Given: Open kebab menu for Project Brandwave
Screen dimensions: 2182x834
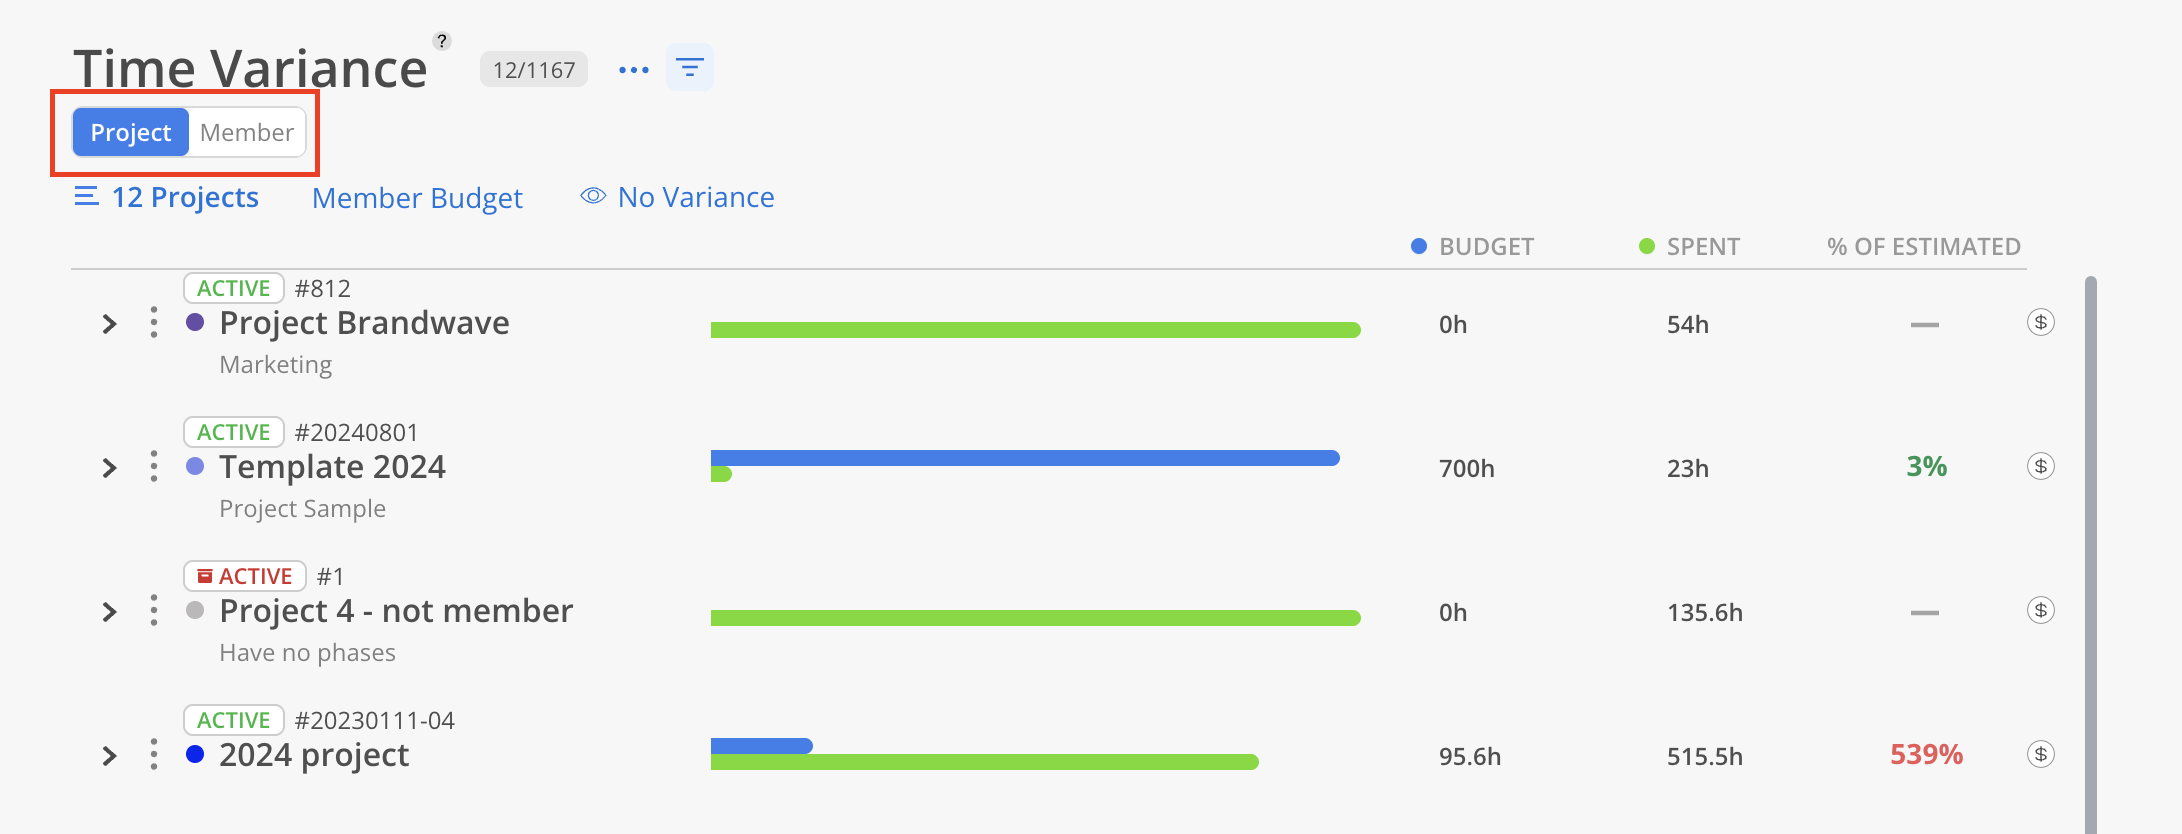Looking at the screenshot, I should click(153, 323).
